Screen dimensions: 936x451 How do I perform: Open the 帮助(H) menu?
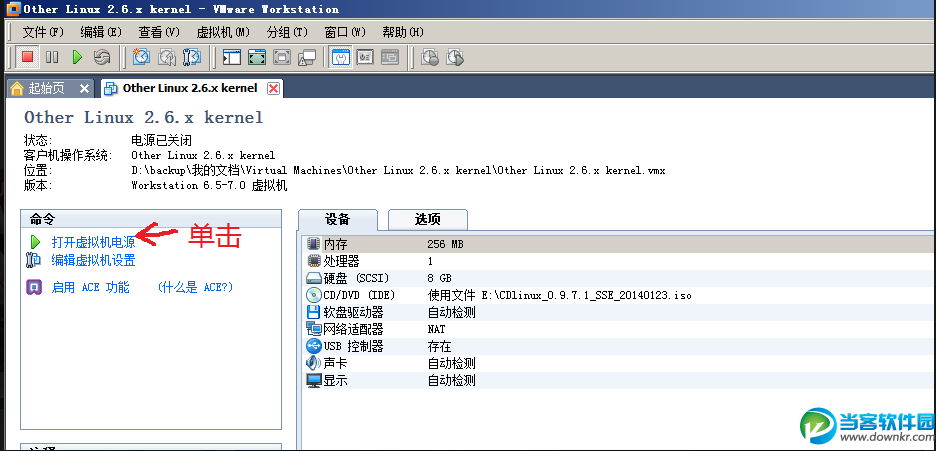tap(403, 32)
